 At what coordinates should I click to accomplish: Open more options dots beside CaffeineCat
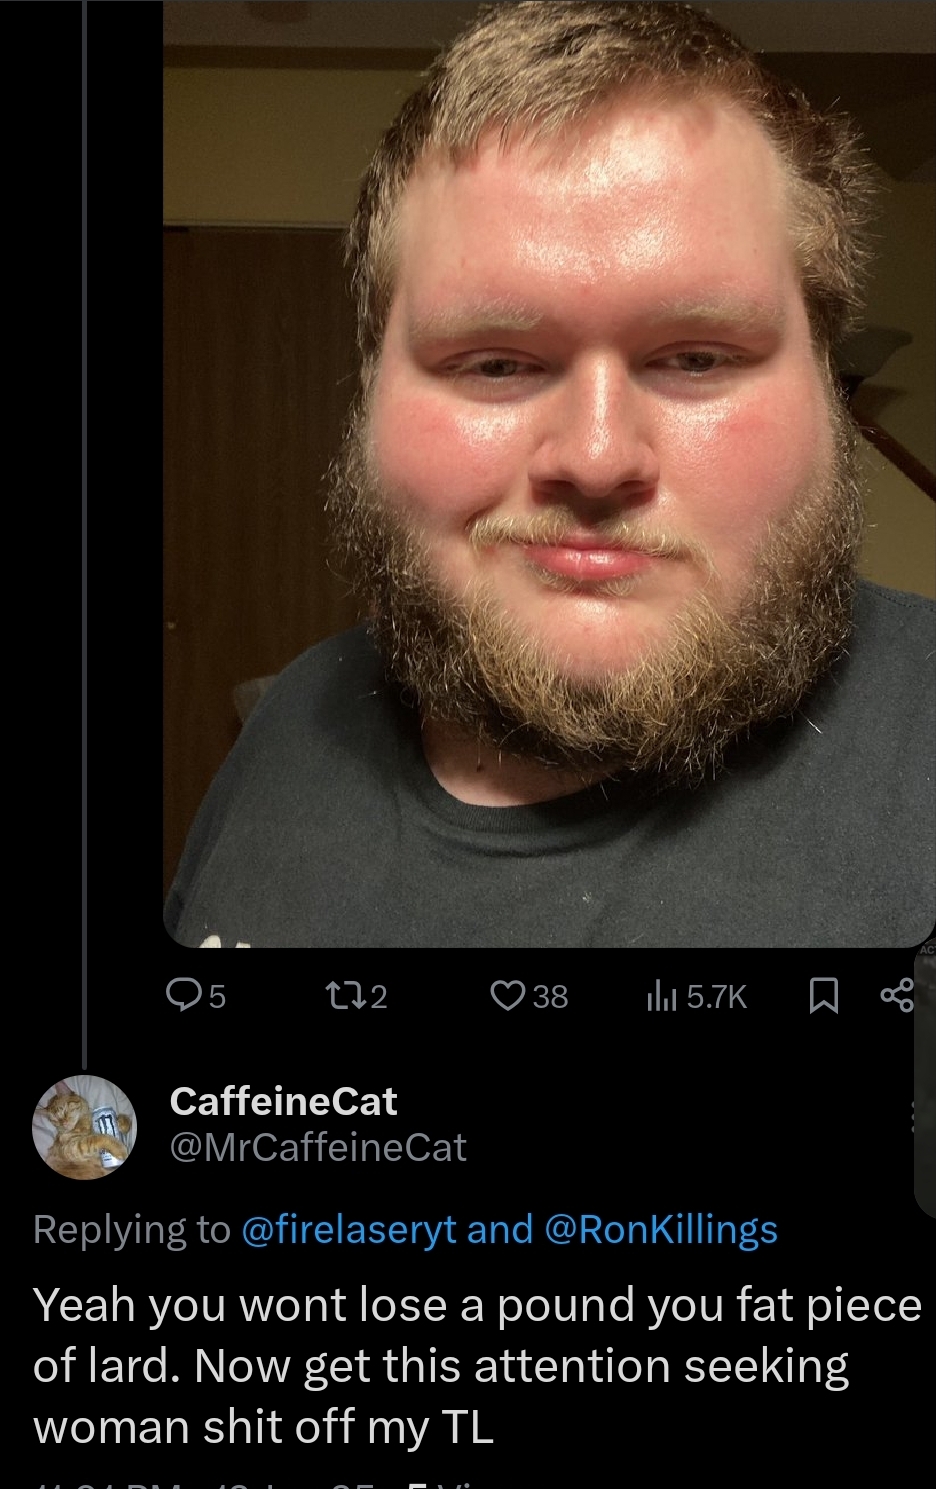(x=912, y=1116)
